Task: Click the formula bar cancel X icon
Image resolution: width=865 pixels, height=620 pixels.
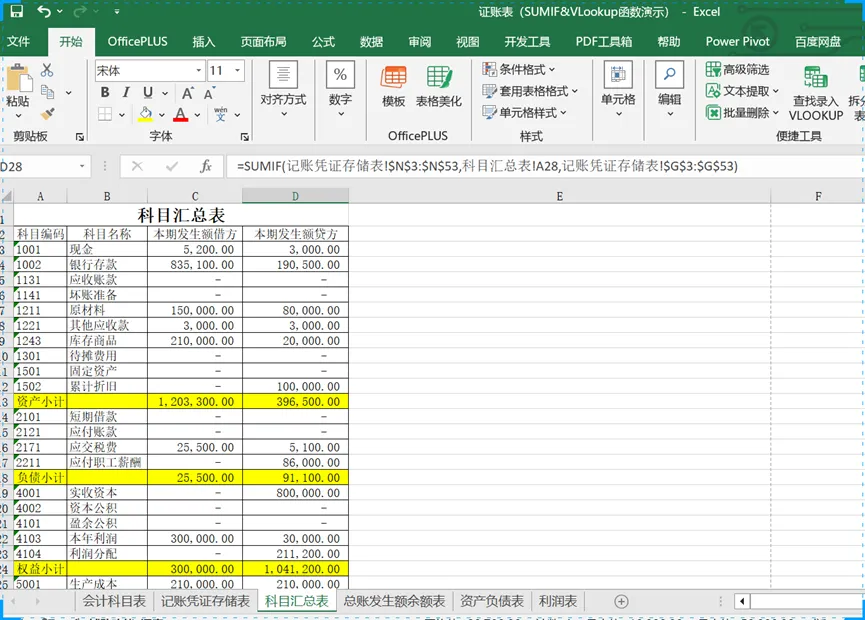Action: [x=137, y=166]
